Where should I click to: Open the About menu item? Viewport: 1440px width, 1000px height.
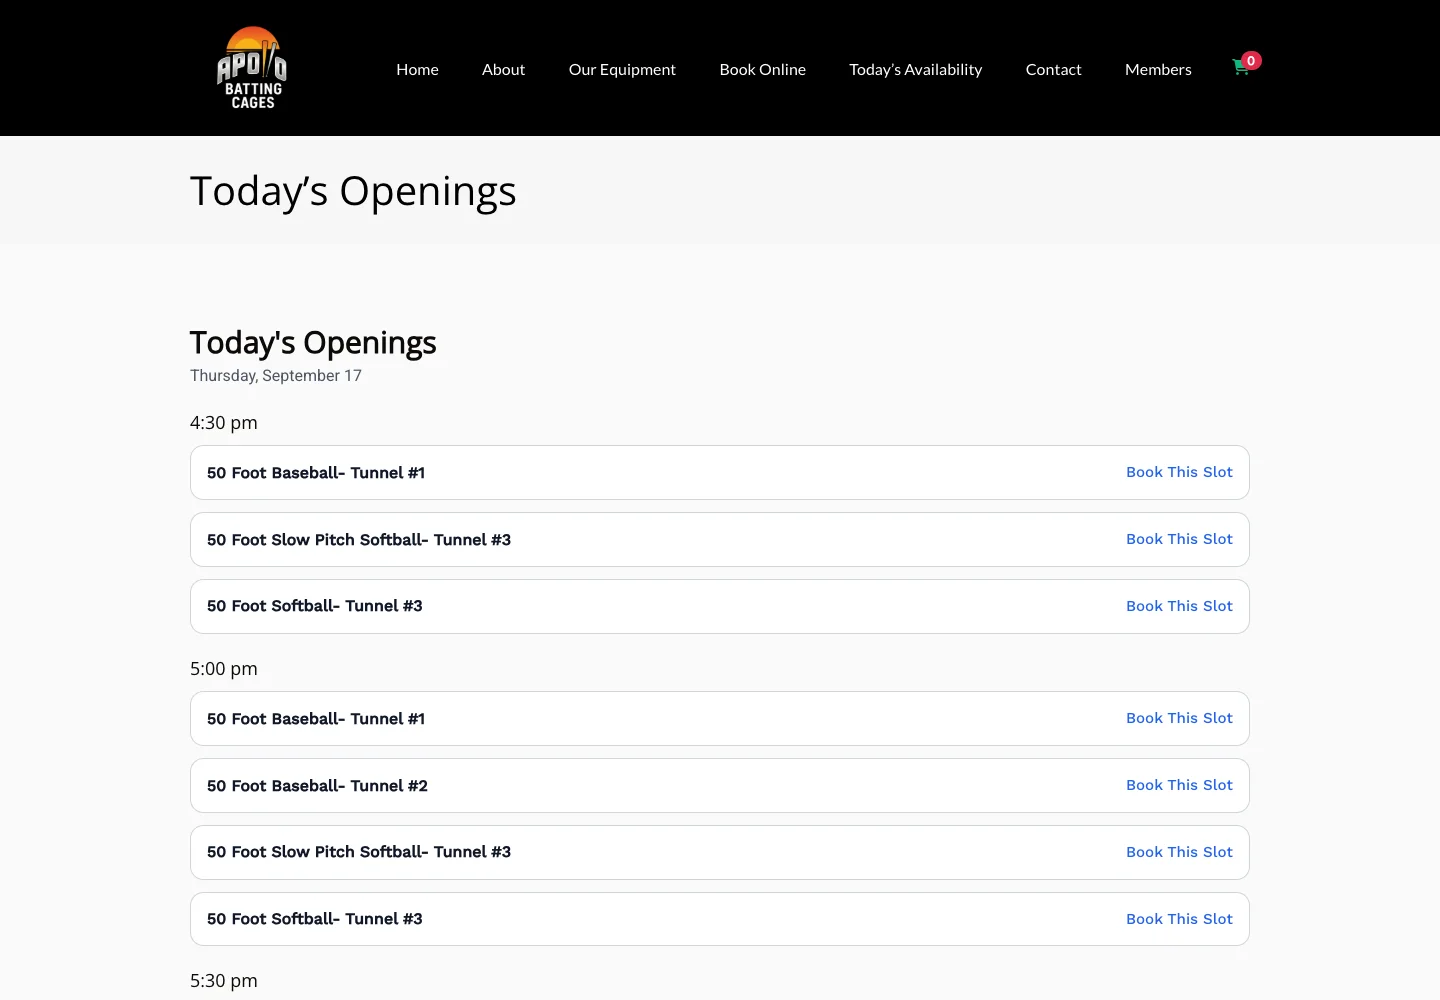(503, 69)
